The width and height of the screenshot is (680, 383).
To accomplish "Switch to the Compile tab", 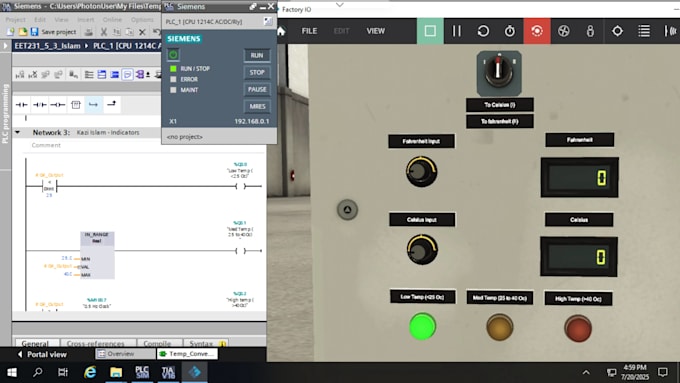I will pos(157,343).
